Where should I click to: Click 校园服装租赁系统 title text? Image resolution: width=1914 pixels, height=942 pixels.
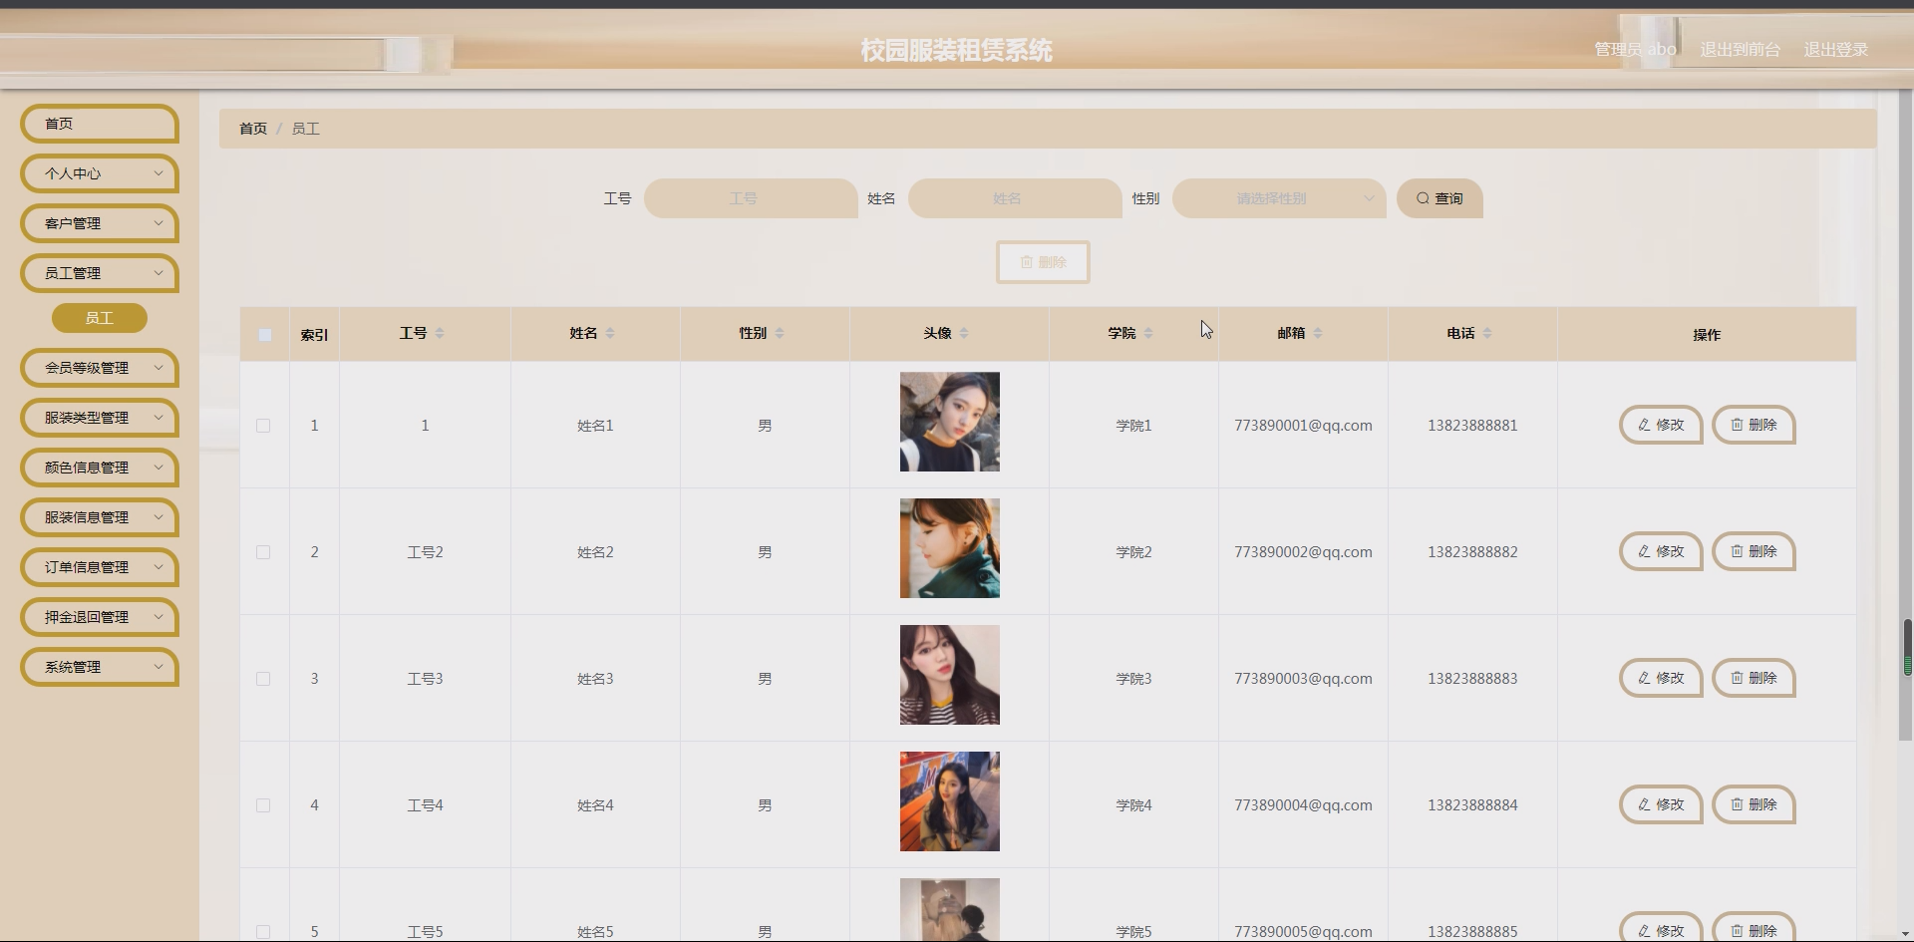[x=956, y=50]
